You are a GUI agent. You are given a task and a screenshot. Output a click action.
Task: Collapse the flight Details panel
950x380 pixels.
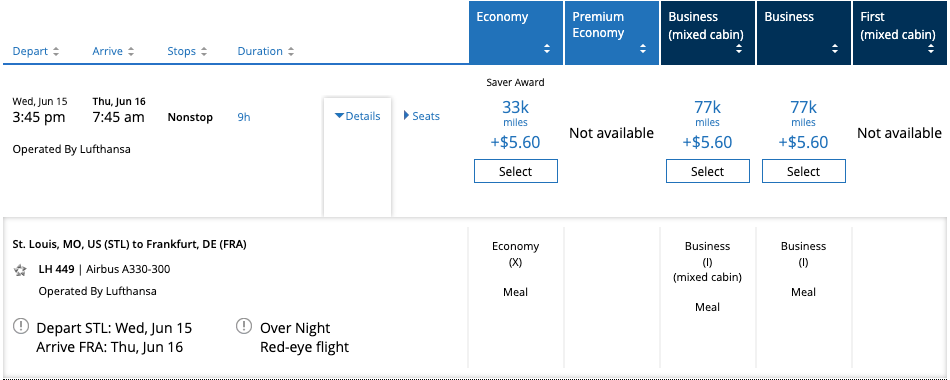pyautogui.click(x=357, y=116)
